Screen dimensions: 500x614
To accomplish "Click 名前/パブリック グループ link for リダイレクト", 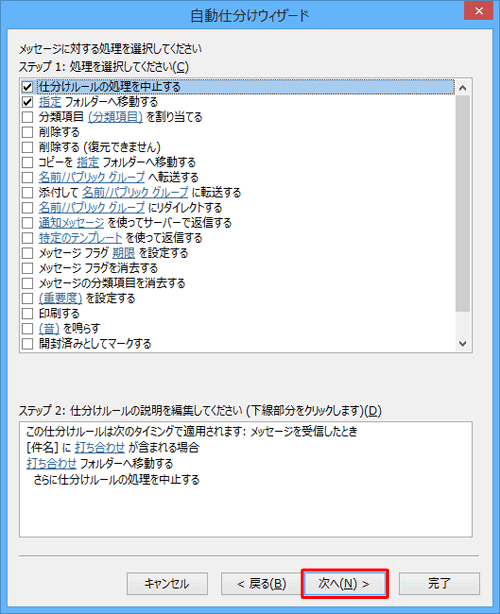I will click(92, 207).
